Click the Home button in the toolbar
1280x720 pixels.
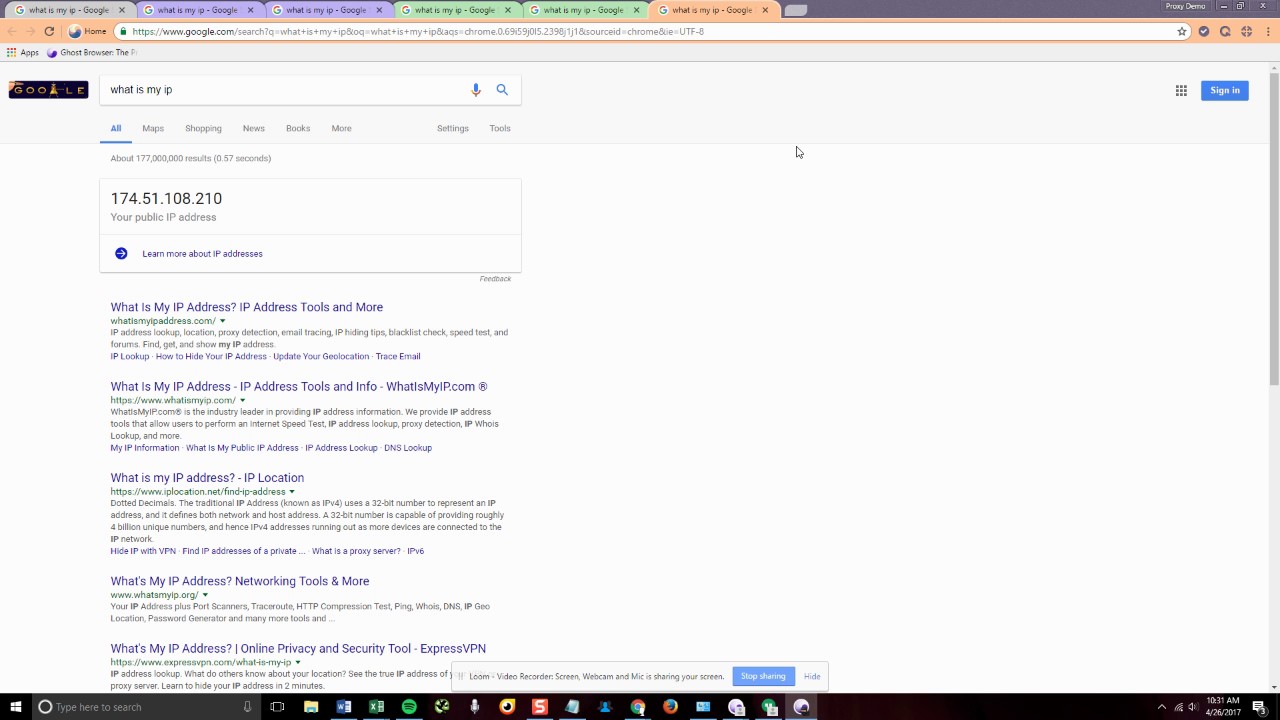pyautogui.click(x=87, y=31)
